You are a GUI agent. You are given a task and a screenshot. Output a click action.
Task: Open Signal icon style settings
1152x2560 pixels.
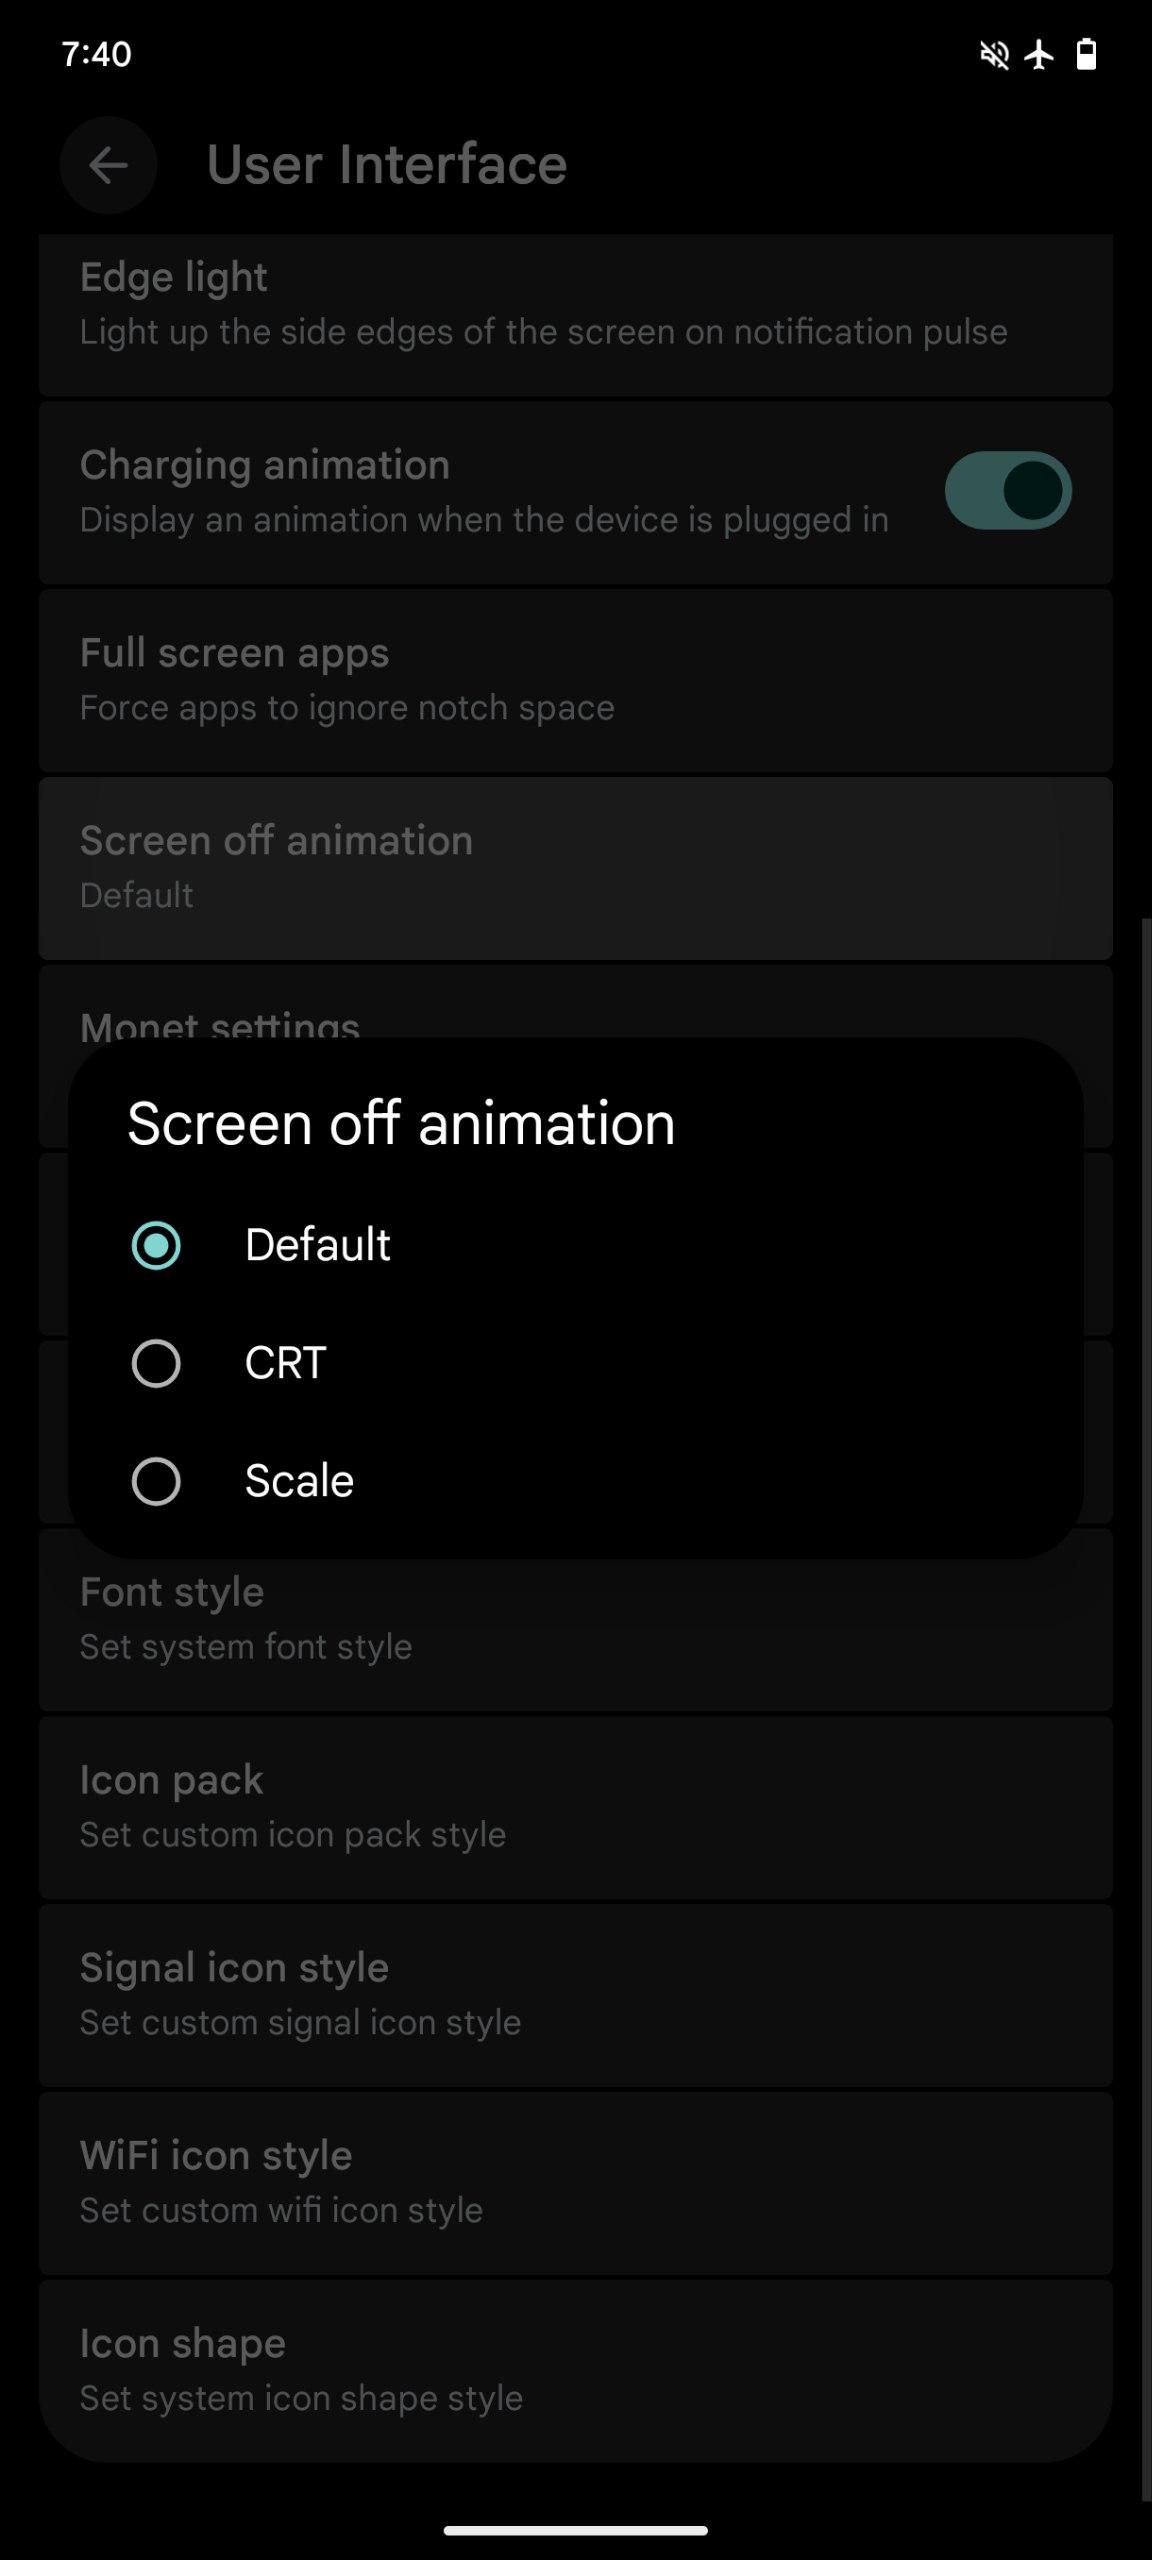pos(575,1994)
